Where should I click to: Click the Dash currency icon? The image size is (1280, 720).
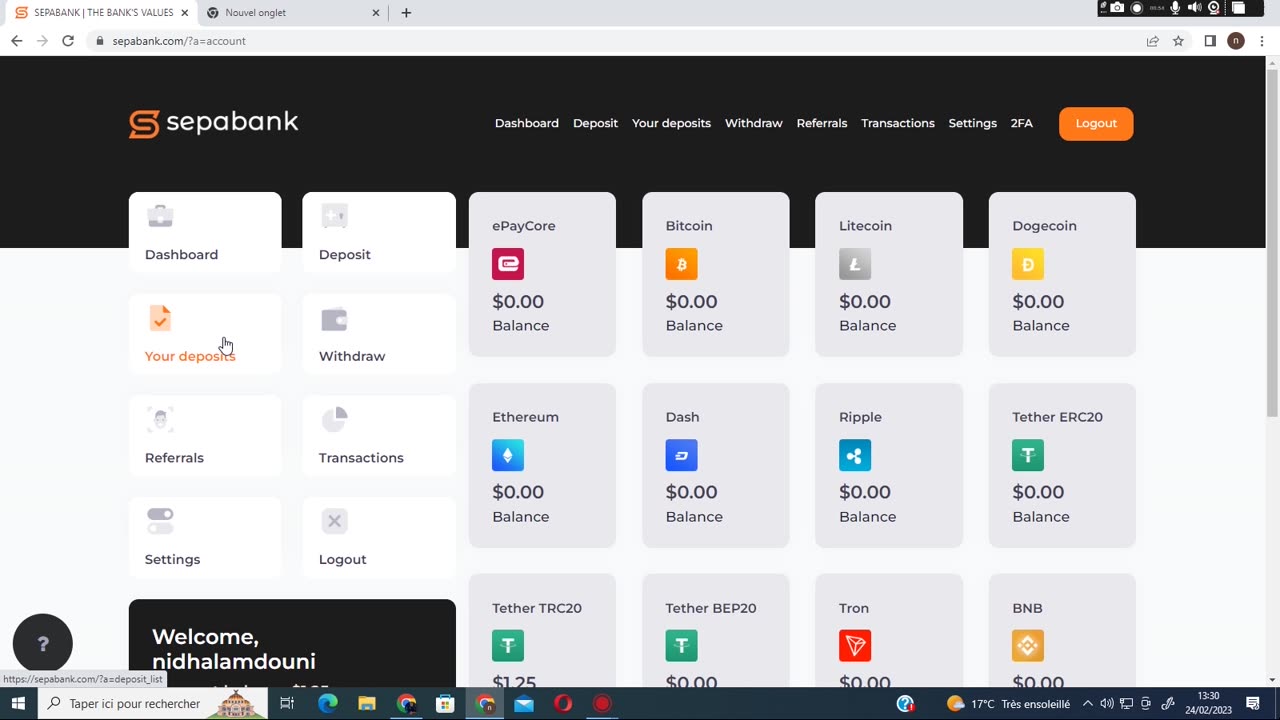682,455
